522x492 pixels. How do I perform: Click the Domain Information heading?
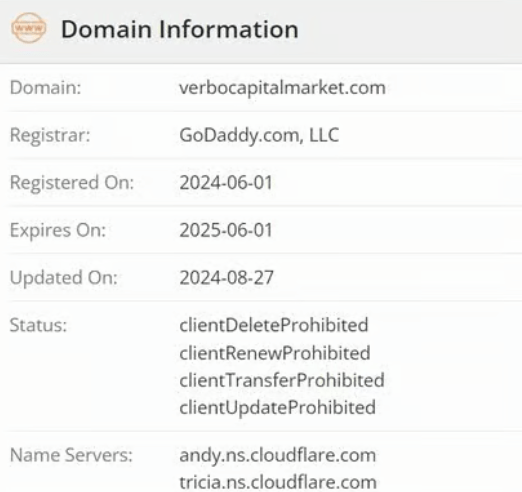[180, 29]
